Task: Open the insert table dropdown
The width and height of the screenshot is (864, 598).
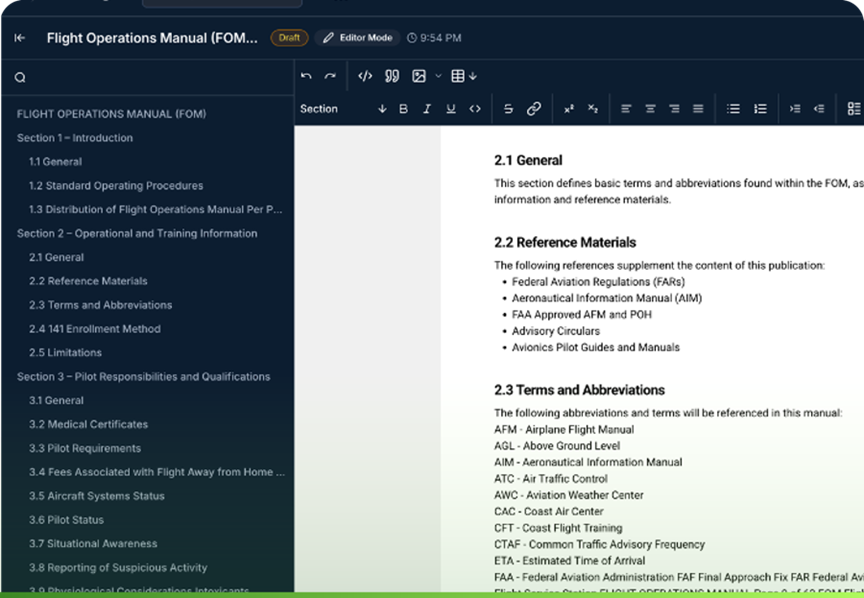Action: click(464, 76)
